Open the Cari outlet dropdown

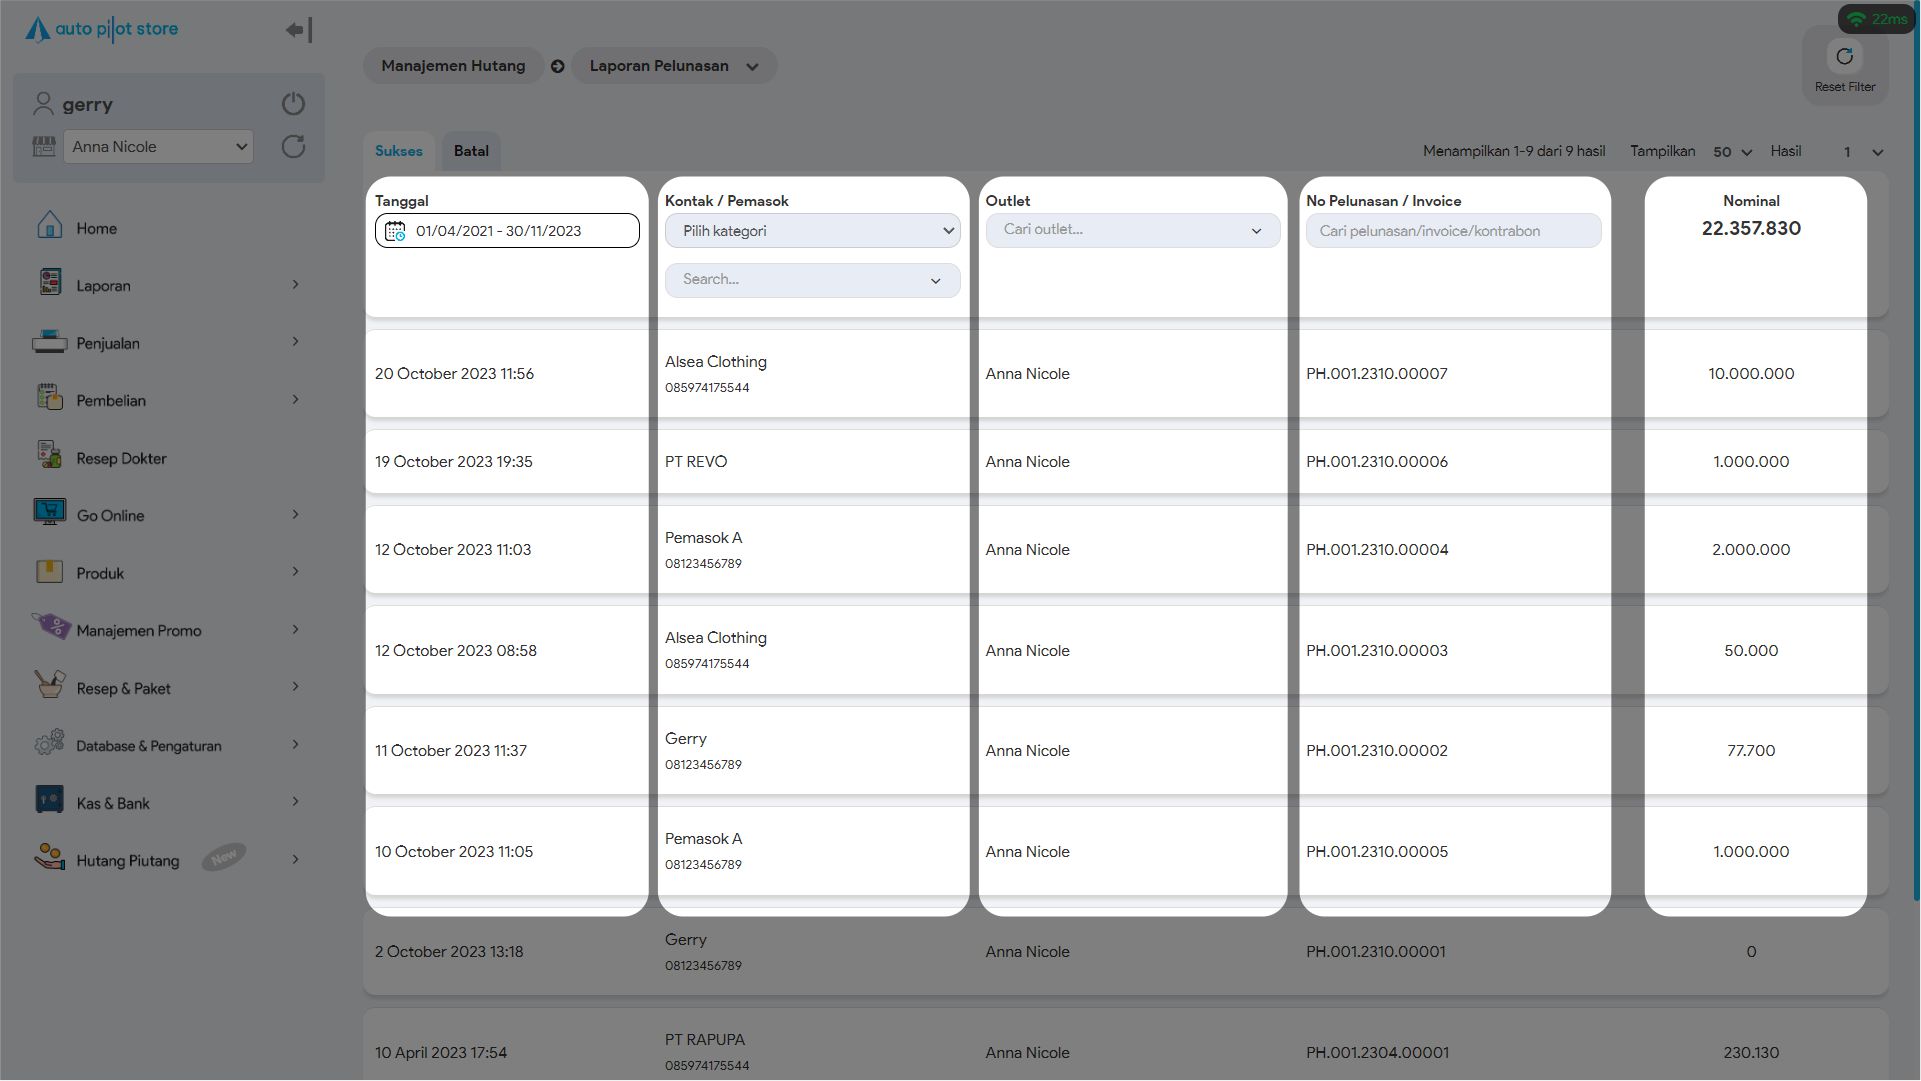pyautogui.click(x=1131, y=230)
